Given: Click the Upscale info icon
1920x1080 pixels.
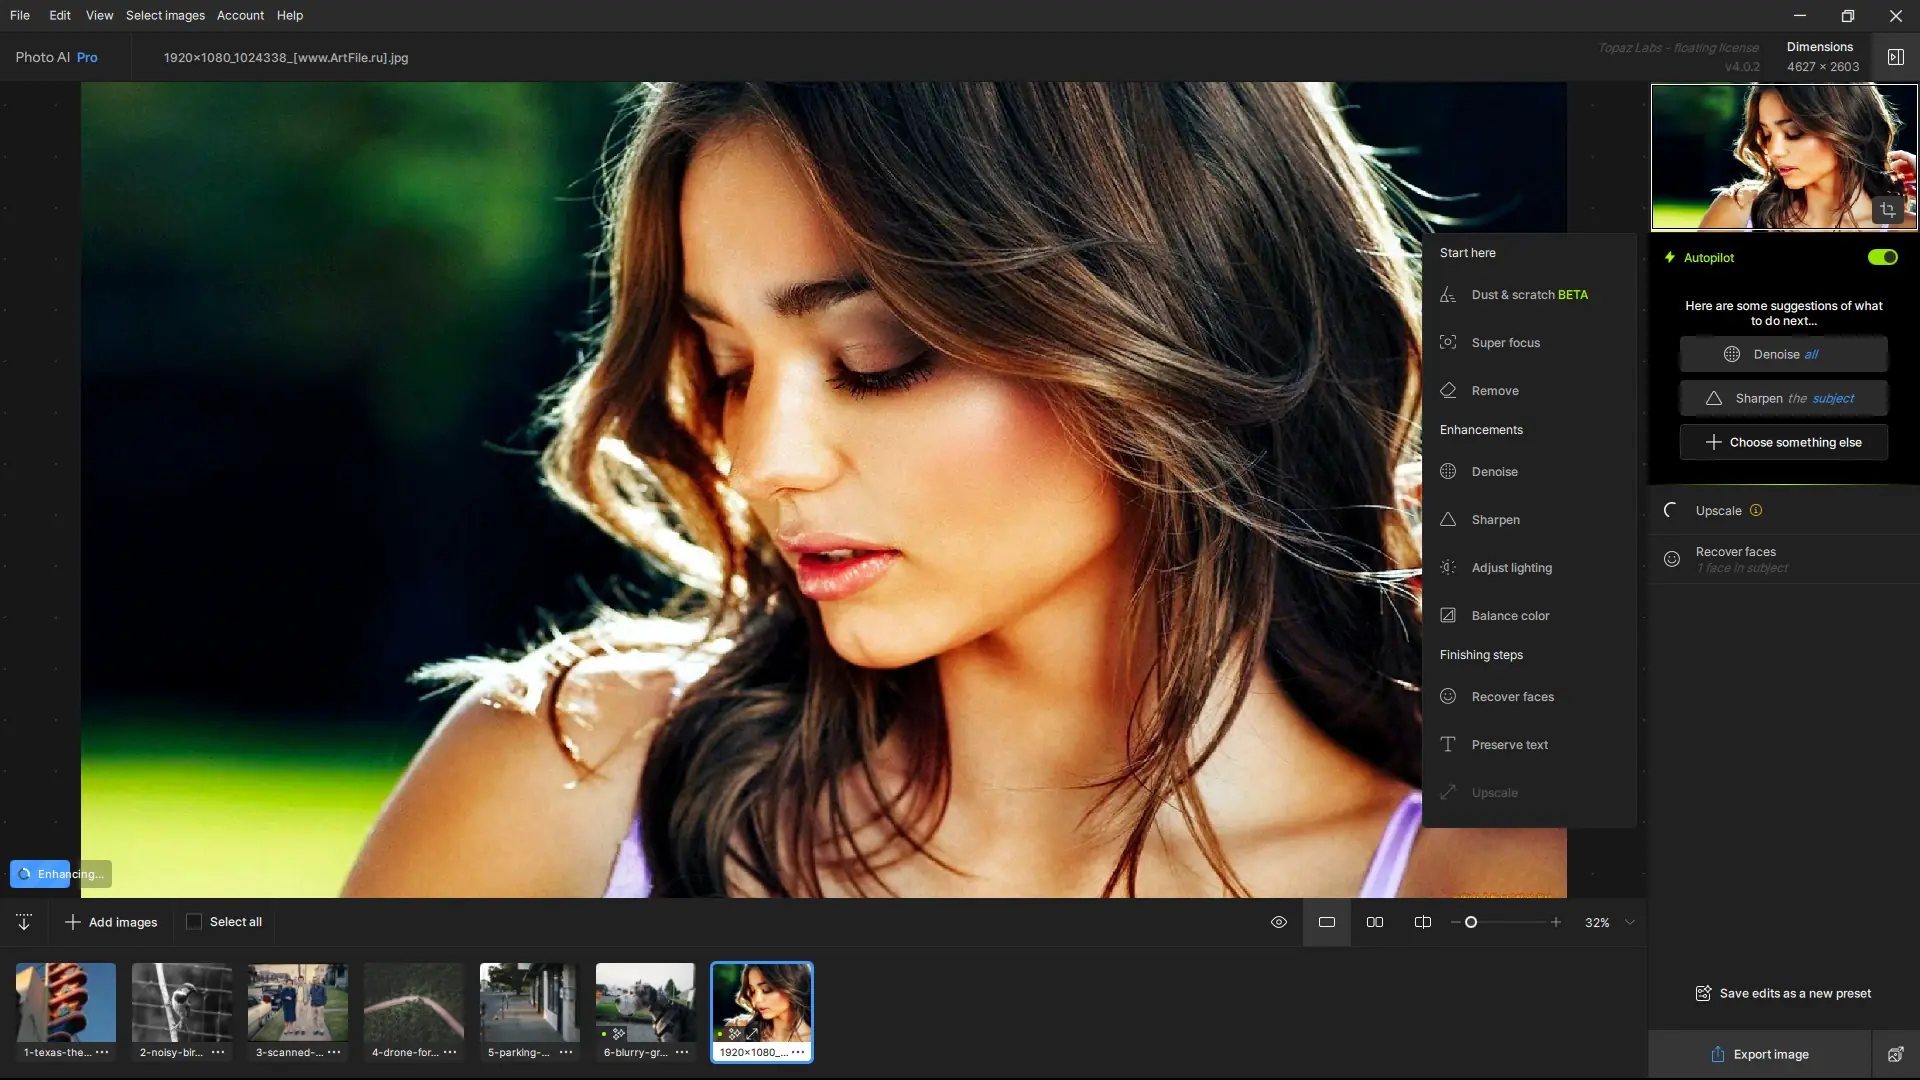Looking at the screenshot, I should pyautogui.click(x=1756, y=510).
